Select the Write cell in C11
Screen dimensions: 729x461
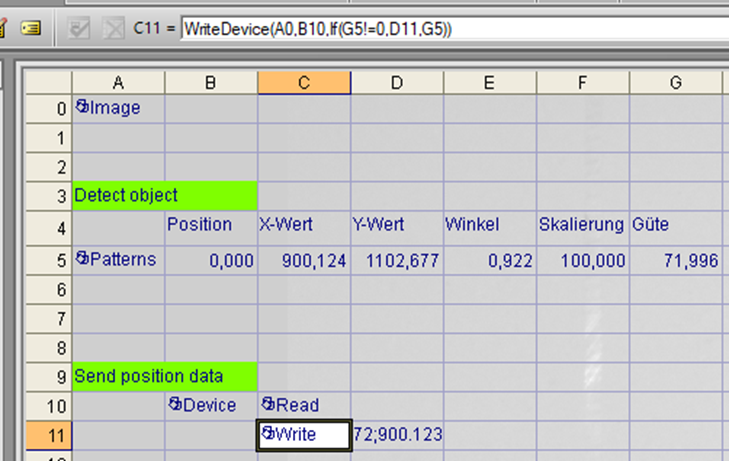(x=303, y=434)
